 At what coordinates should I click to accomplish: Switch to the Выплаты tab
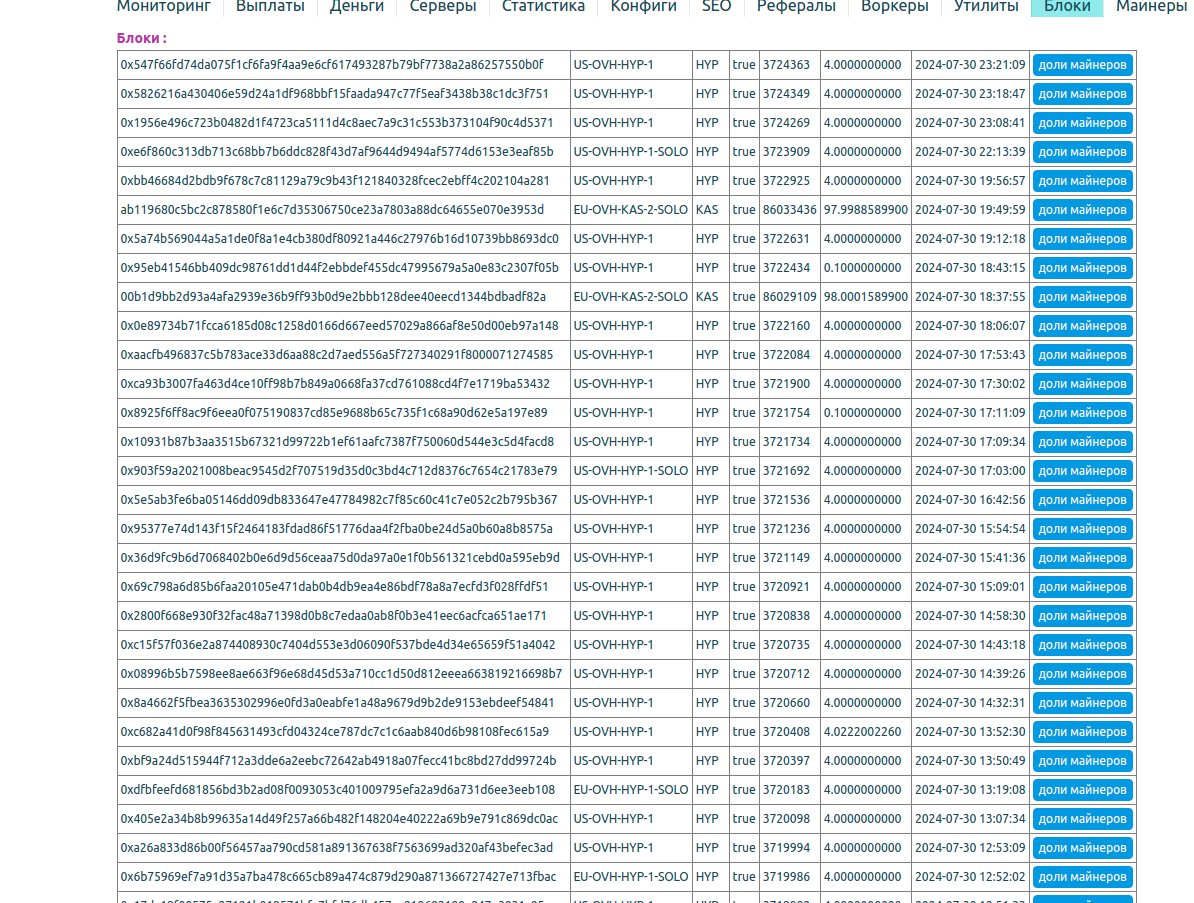coord(270,7)
